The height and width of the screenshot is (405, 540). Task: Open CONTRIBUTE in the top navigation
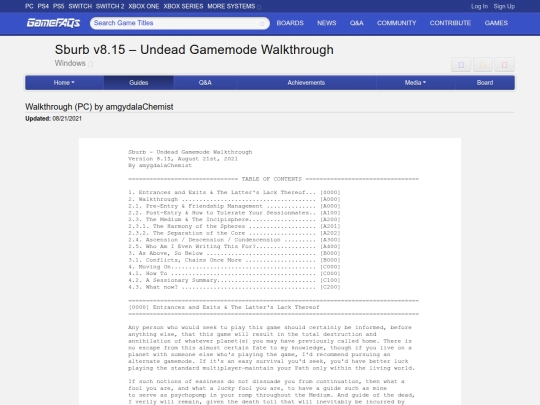(x=450, y=23)
